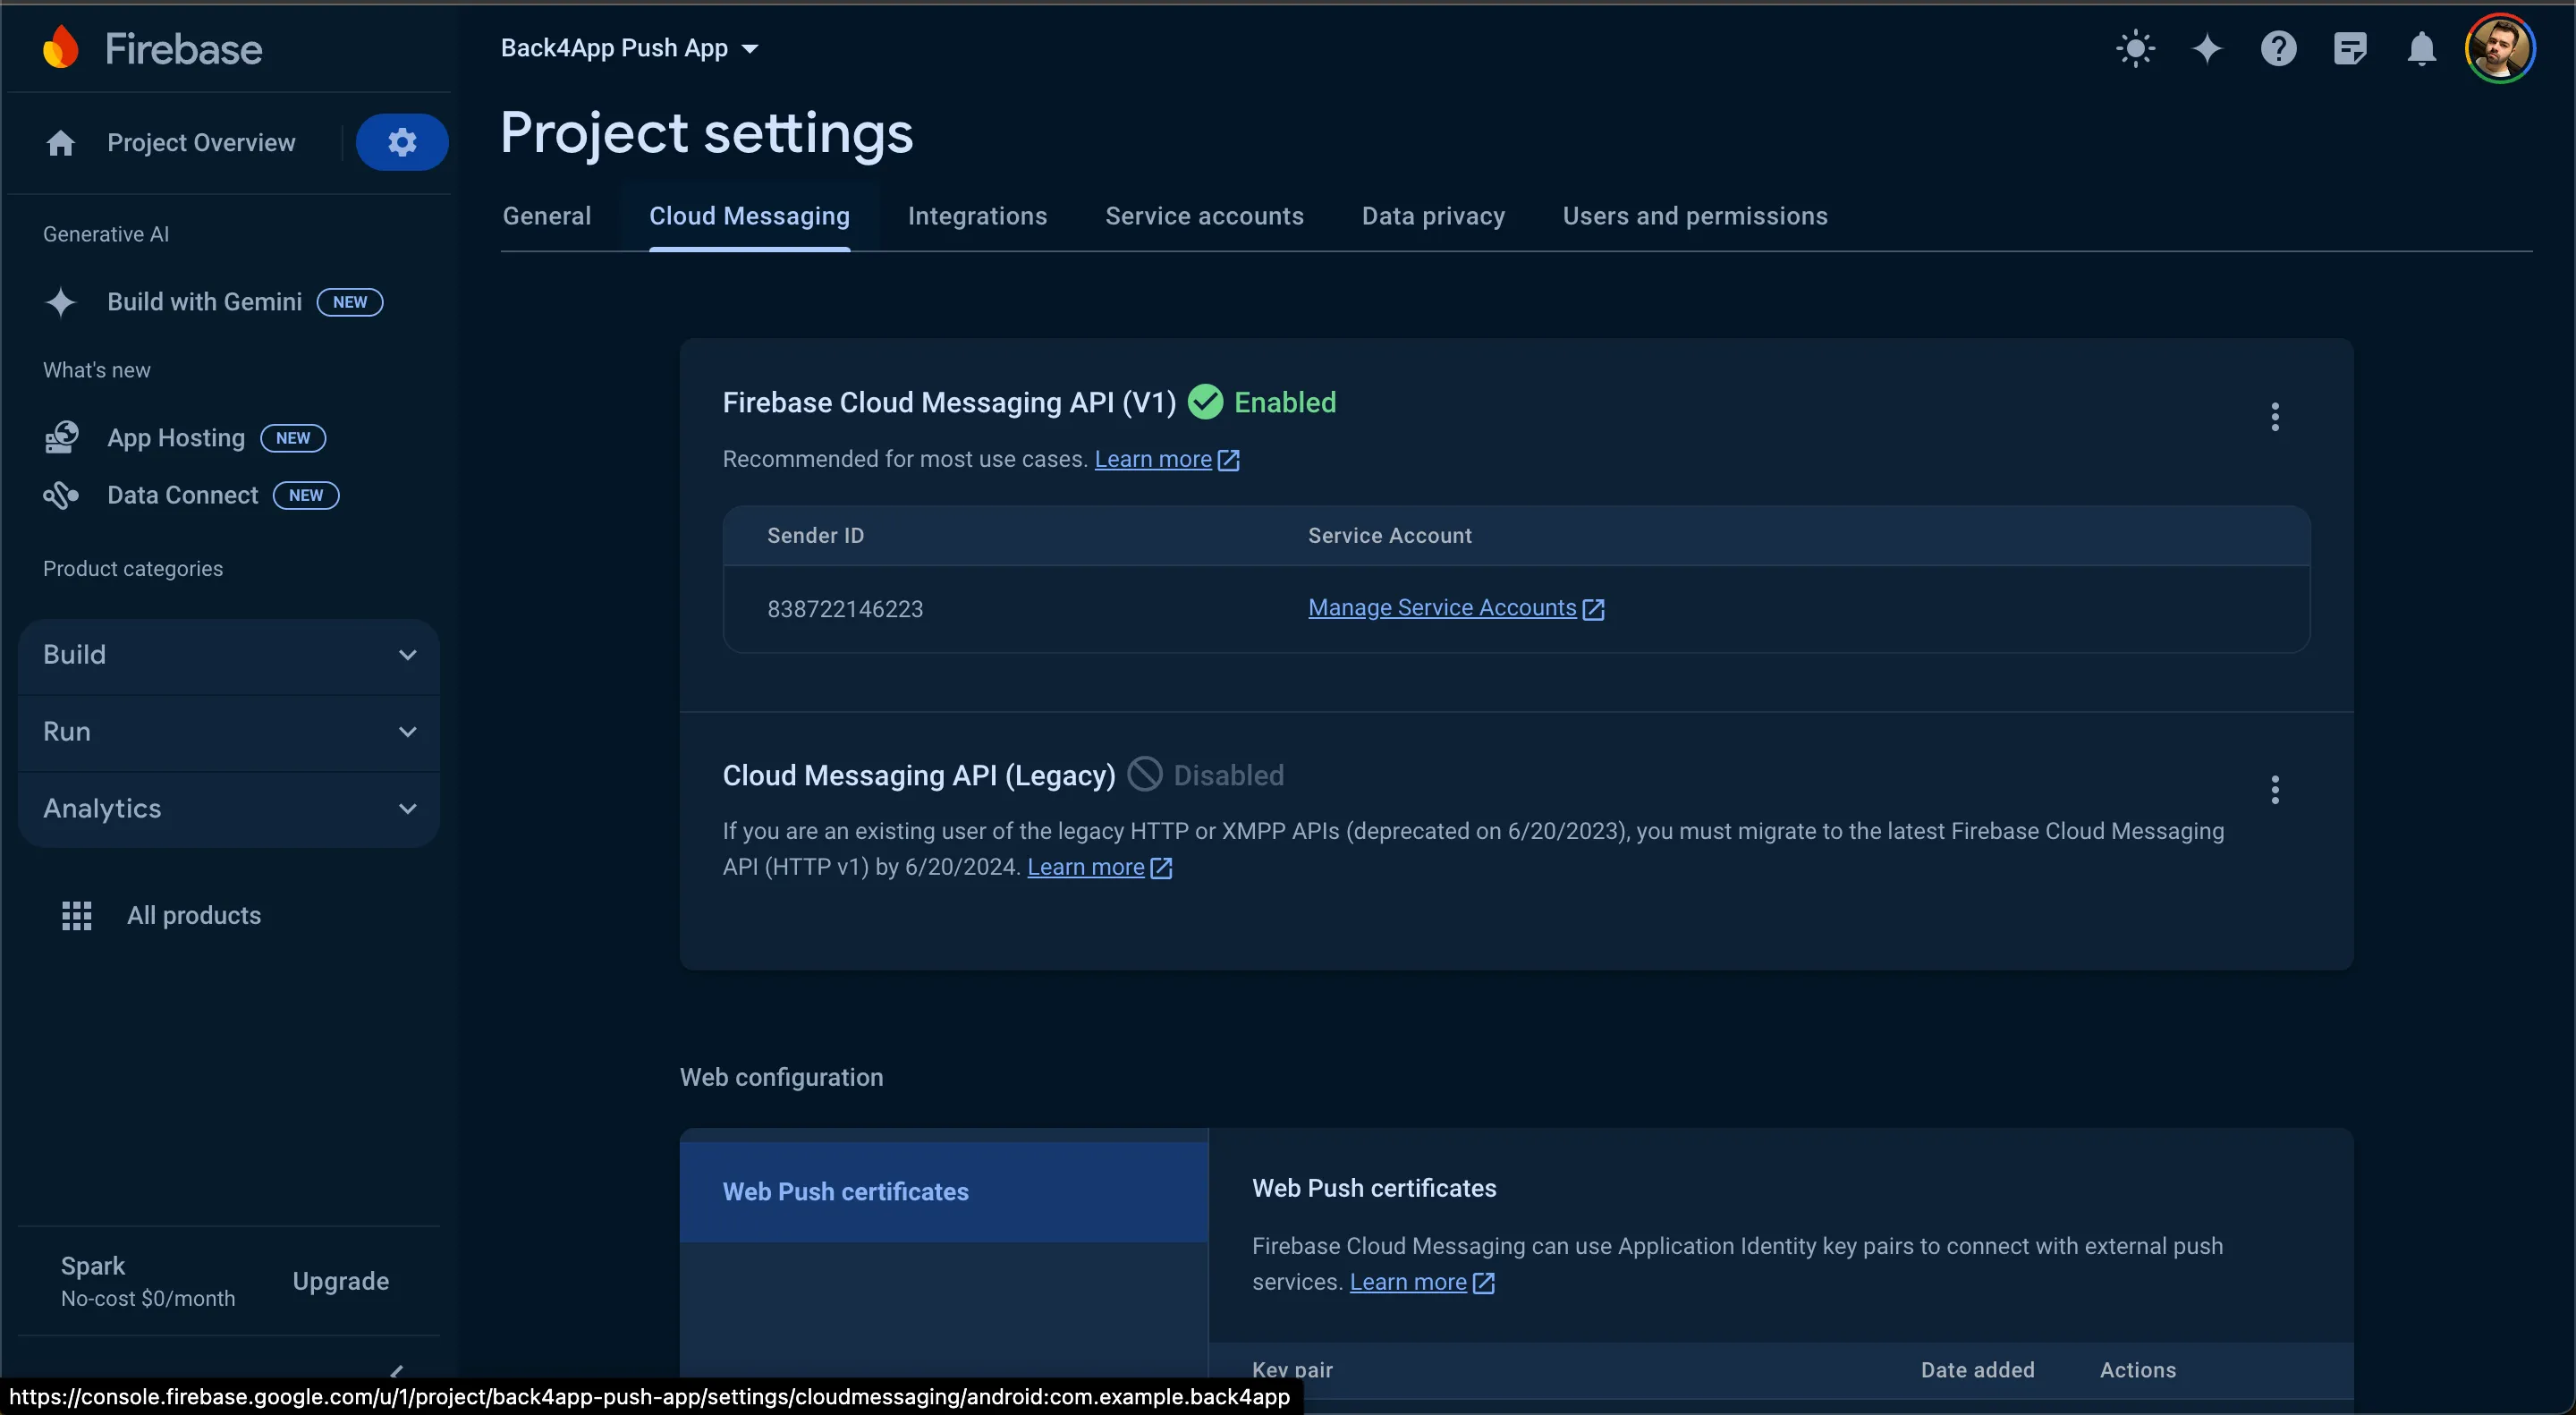Screen dimensions: 2576x1415
Task: Click the Actions column header
Action: 2138,1370
